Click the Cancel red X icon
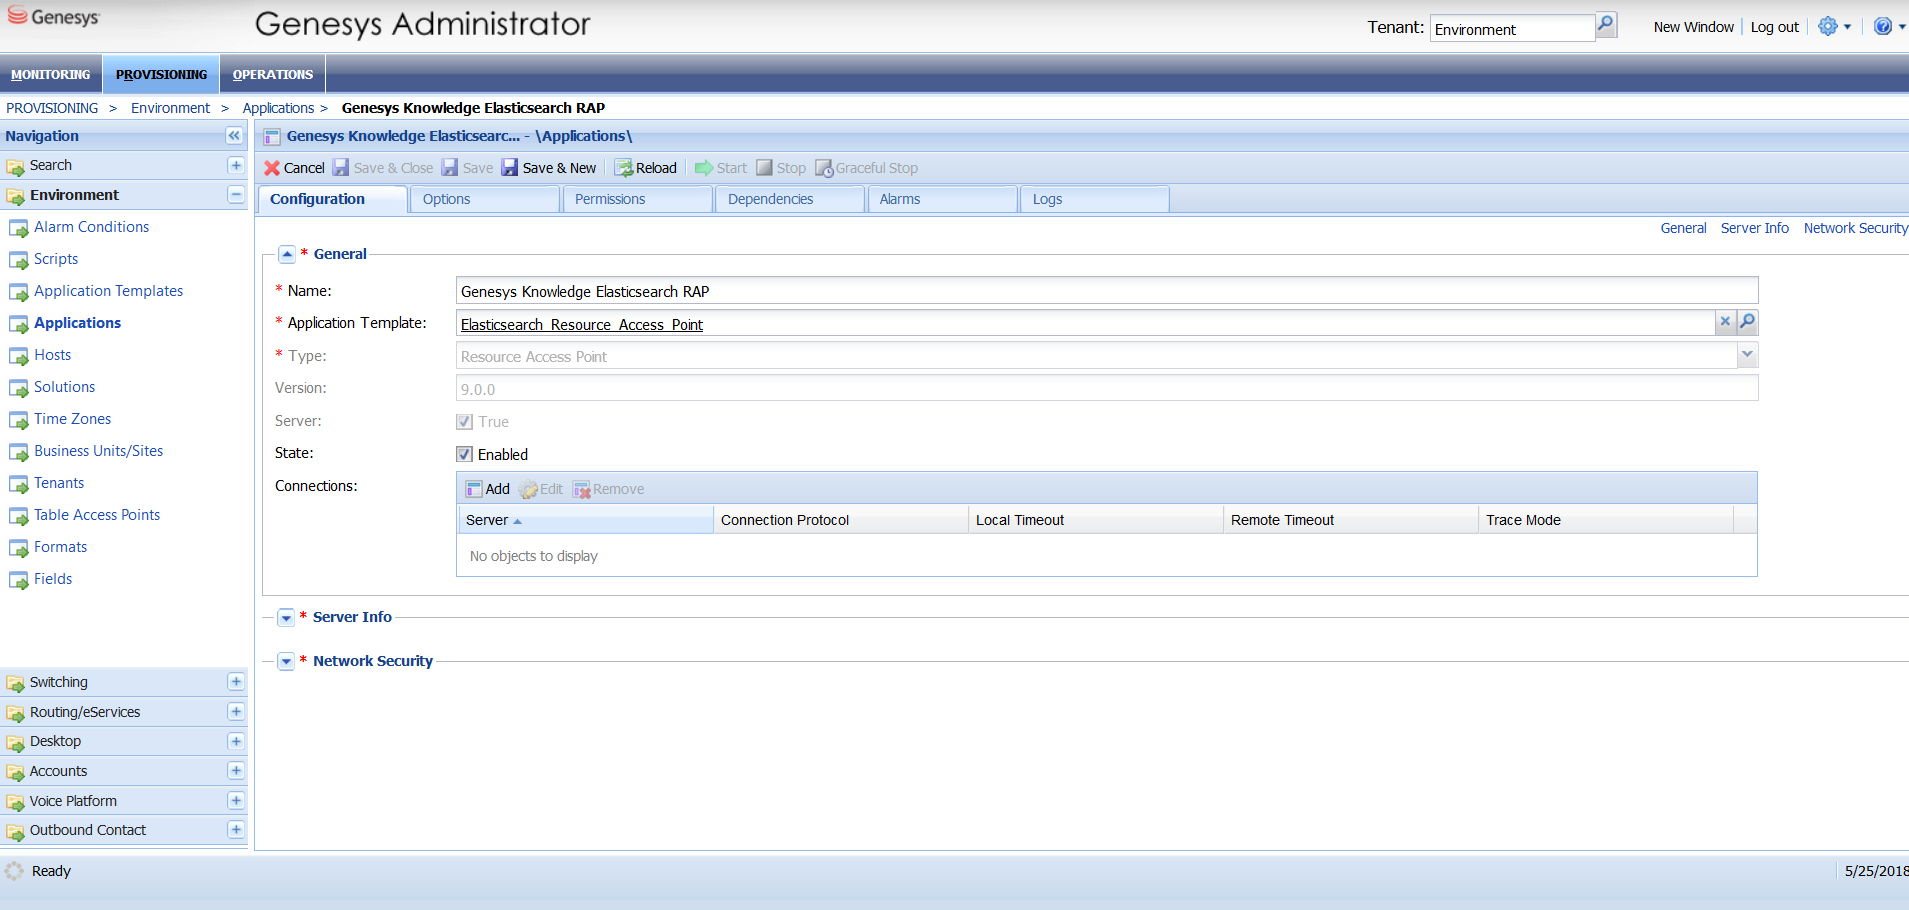Screen dimensions: 1909x910 pos(271,168)
